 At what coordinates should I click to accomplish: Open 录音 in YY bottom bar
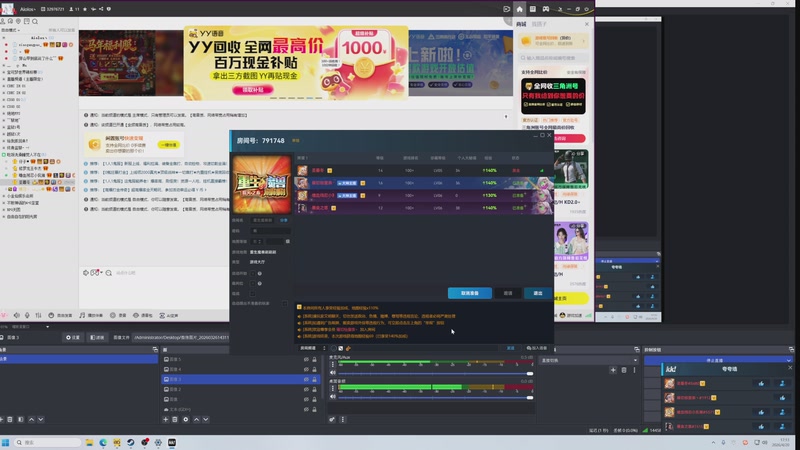(x=118, y=315)
